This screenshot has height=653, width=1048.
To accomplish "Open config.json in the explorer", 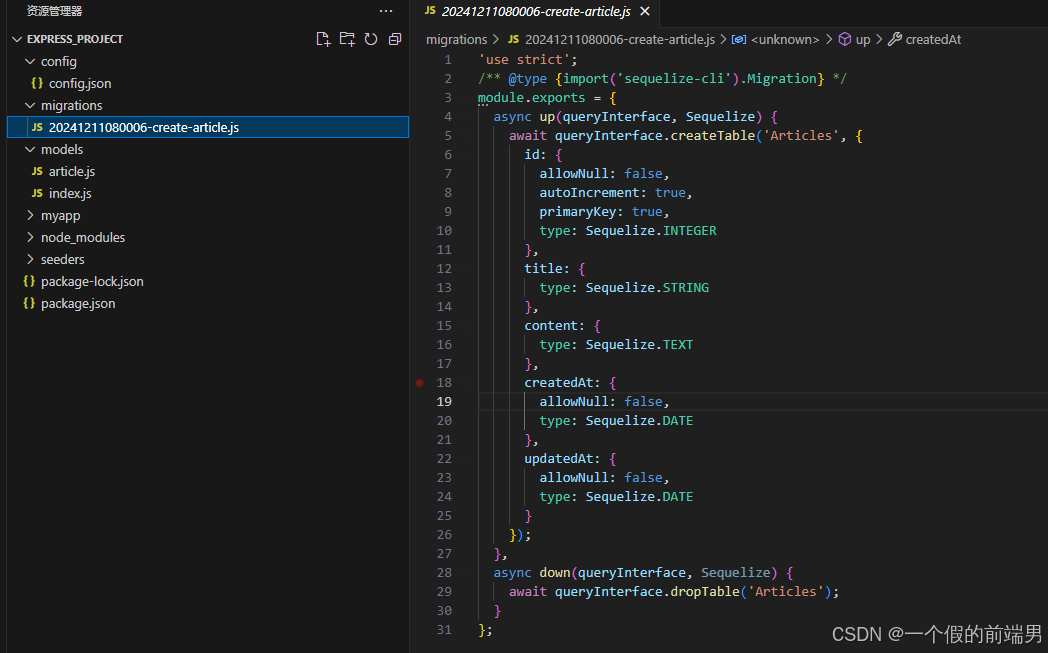I will pyautogui.click(x=80, y=84).
